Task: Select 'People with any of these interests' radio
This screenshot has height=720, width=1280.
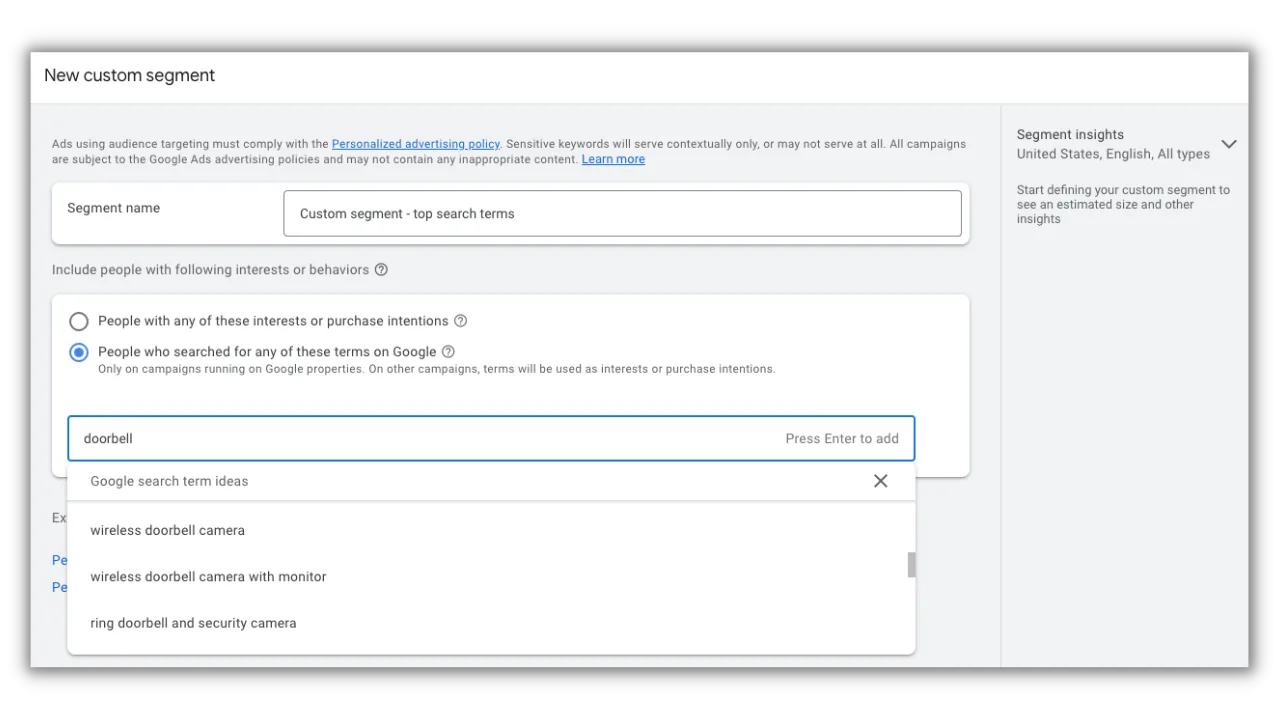Action: (x=79, y=322)
